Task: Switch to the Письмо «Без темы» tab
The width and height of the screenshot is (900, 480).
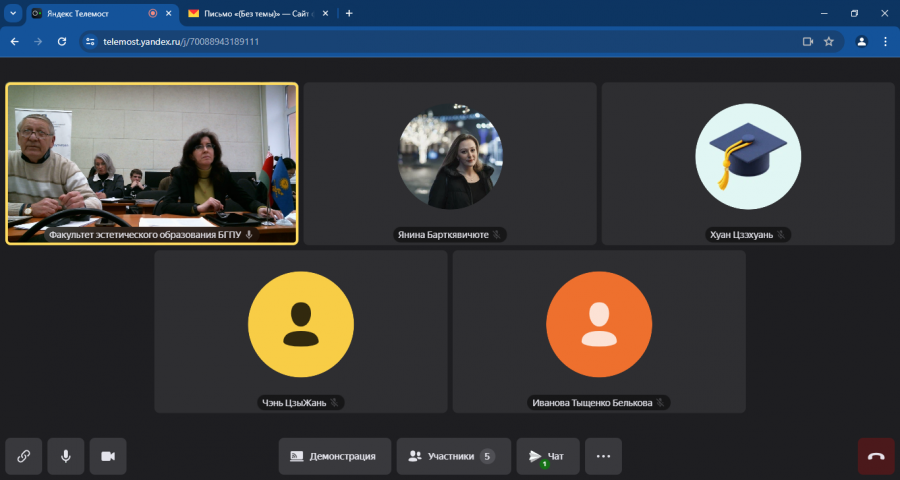Action: pyautogui.click(x=258, y=14)
